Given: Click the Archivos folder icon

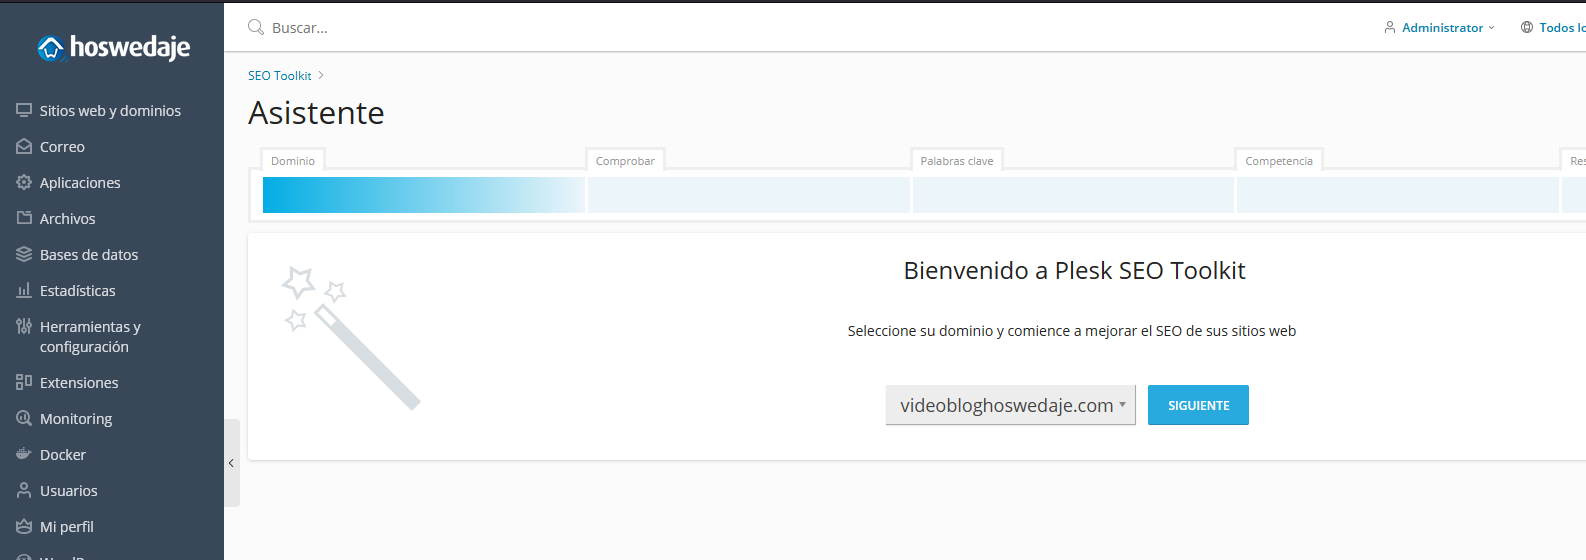Looking at the screenshot, I should [x=24, y=218].
